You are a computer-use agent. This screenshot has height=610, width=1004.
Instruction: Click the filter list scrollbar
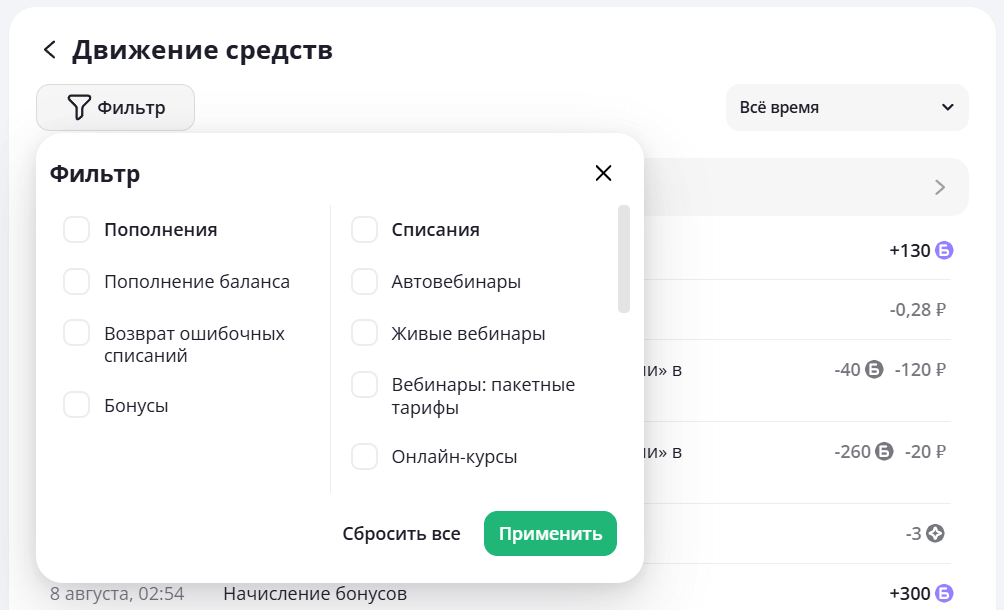(x=624, y=260)
